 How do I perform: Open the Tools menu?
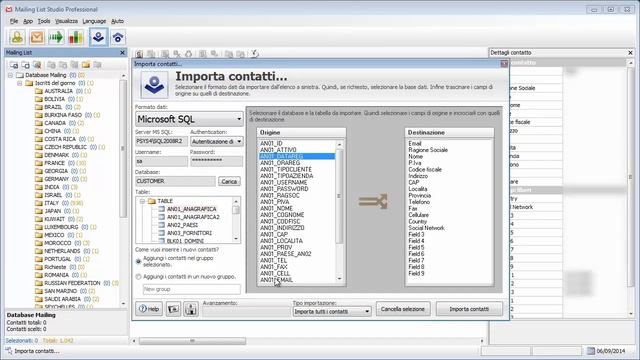coord(44,21)
